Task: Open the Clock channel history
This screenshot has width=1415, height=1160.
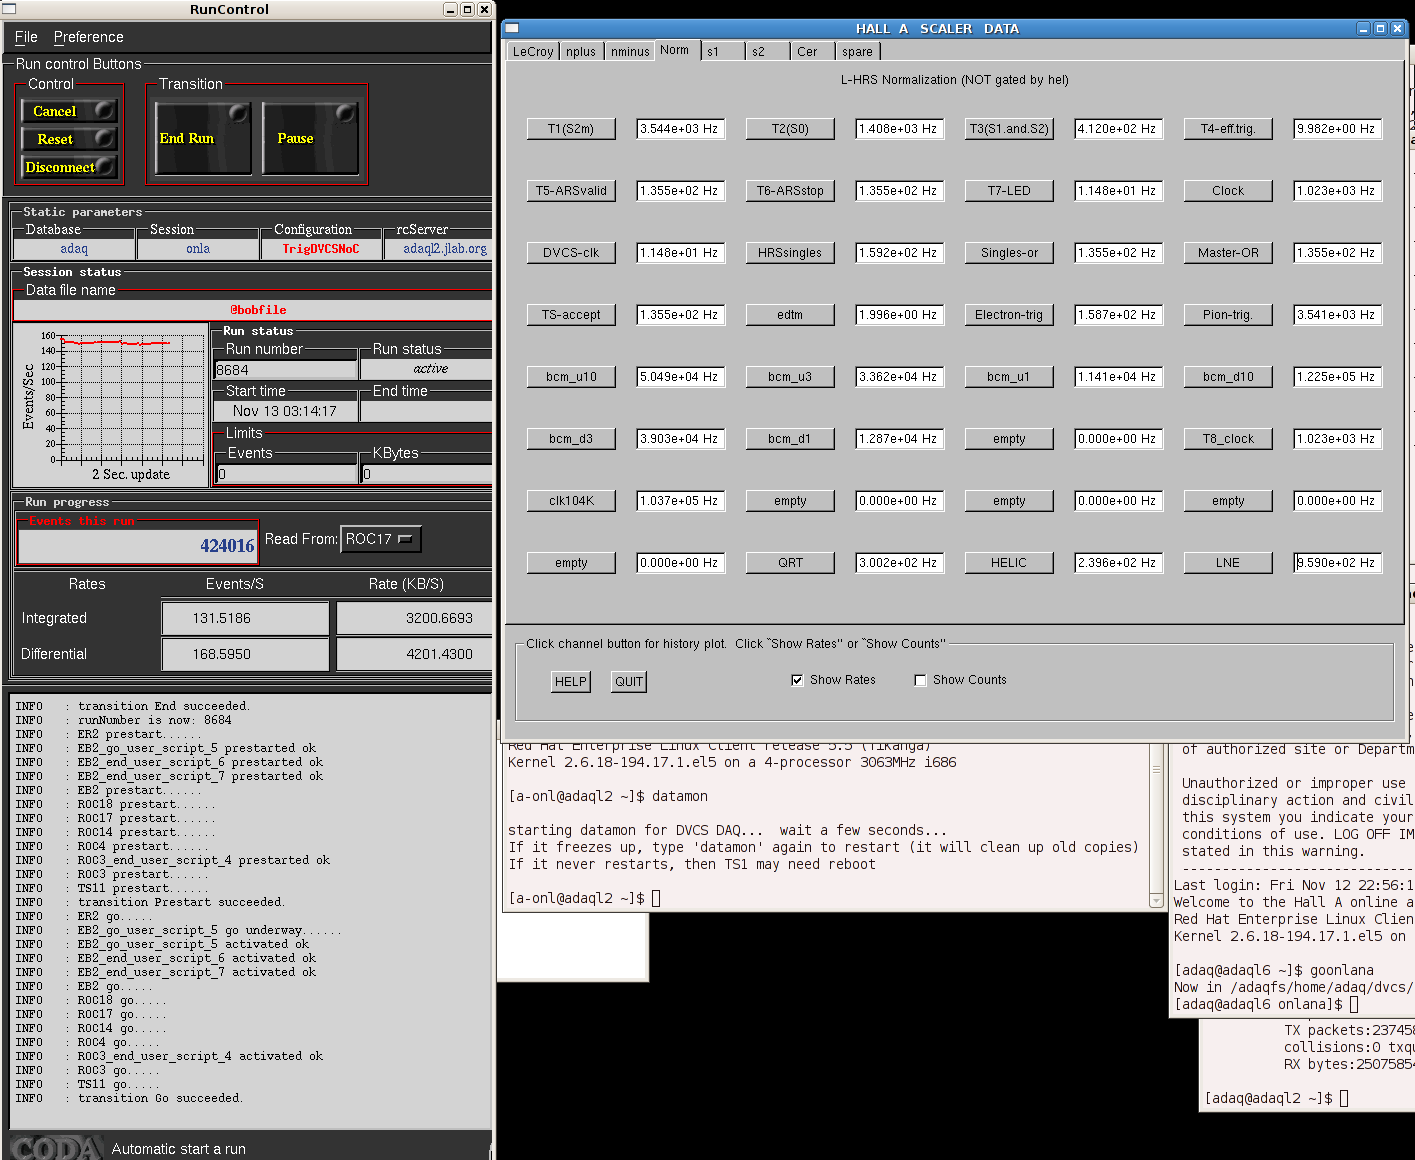Action: 1228,191
